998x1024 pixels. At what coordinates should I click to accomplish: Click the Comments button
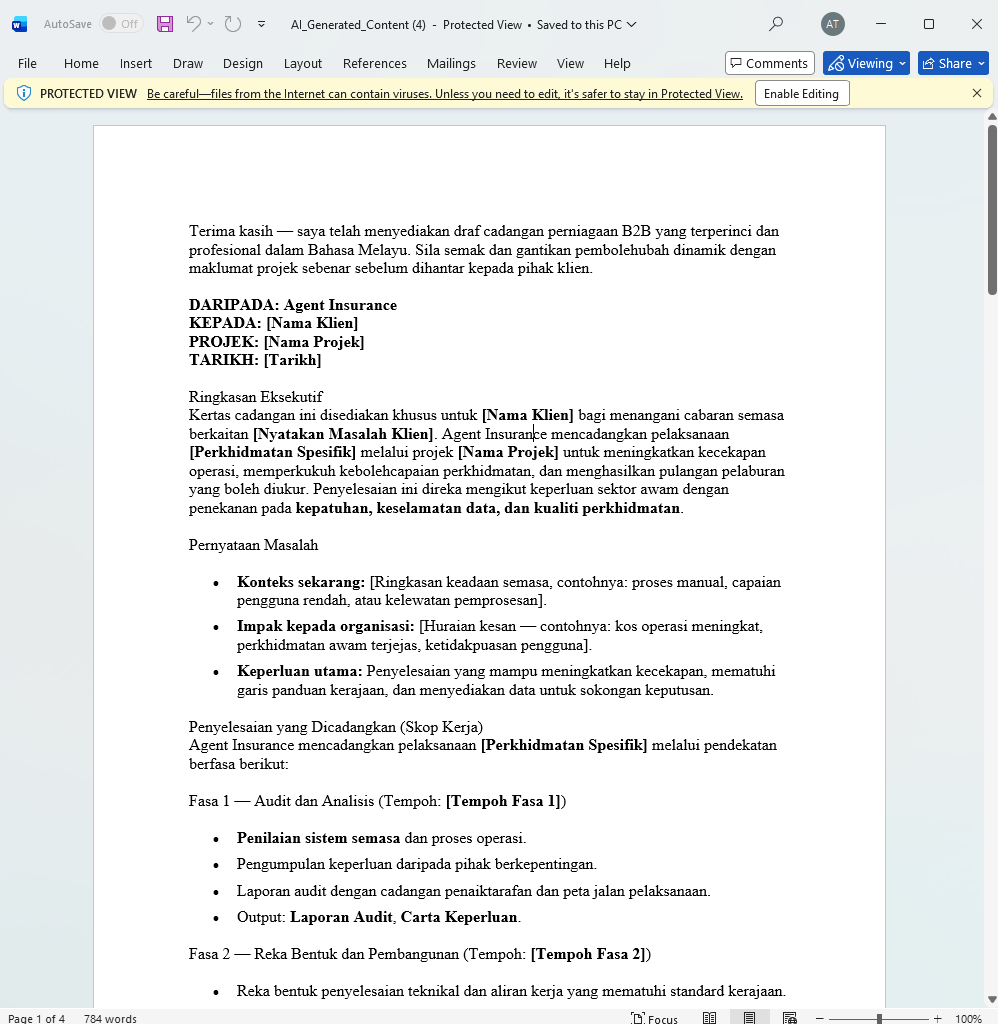pos(769,63)
